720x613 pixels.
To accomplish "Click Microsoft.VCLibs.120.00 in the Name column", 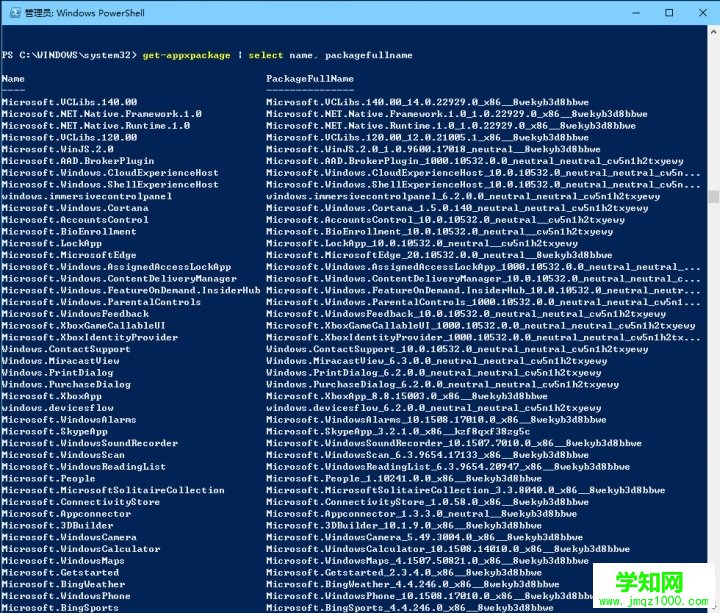I will 69,137.
